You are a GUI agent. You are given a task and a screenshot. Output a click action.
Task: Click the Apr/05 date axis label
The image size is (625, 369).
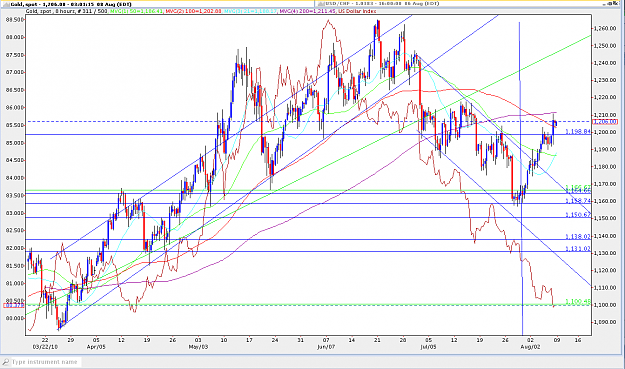(x=96, y=347)
